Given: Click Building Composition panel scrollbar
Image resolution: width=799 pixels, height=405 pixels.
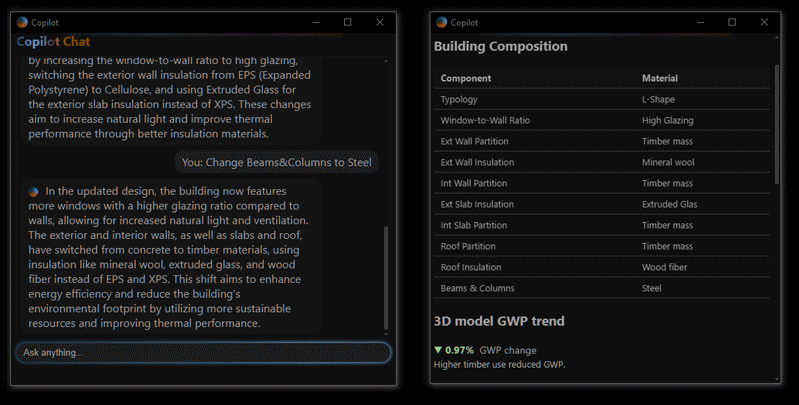Looking at the screenshot, I should click(x=776, y=125).
